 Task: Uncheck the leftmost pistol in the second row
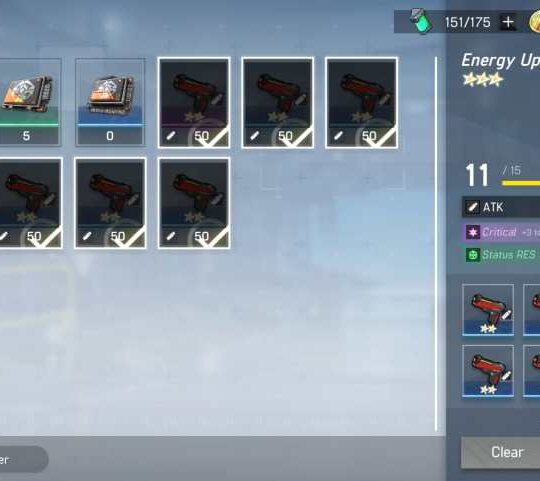coord(31,203)
